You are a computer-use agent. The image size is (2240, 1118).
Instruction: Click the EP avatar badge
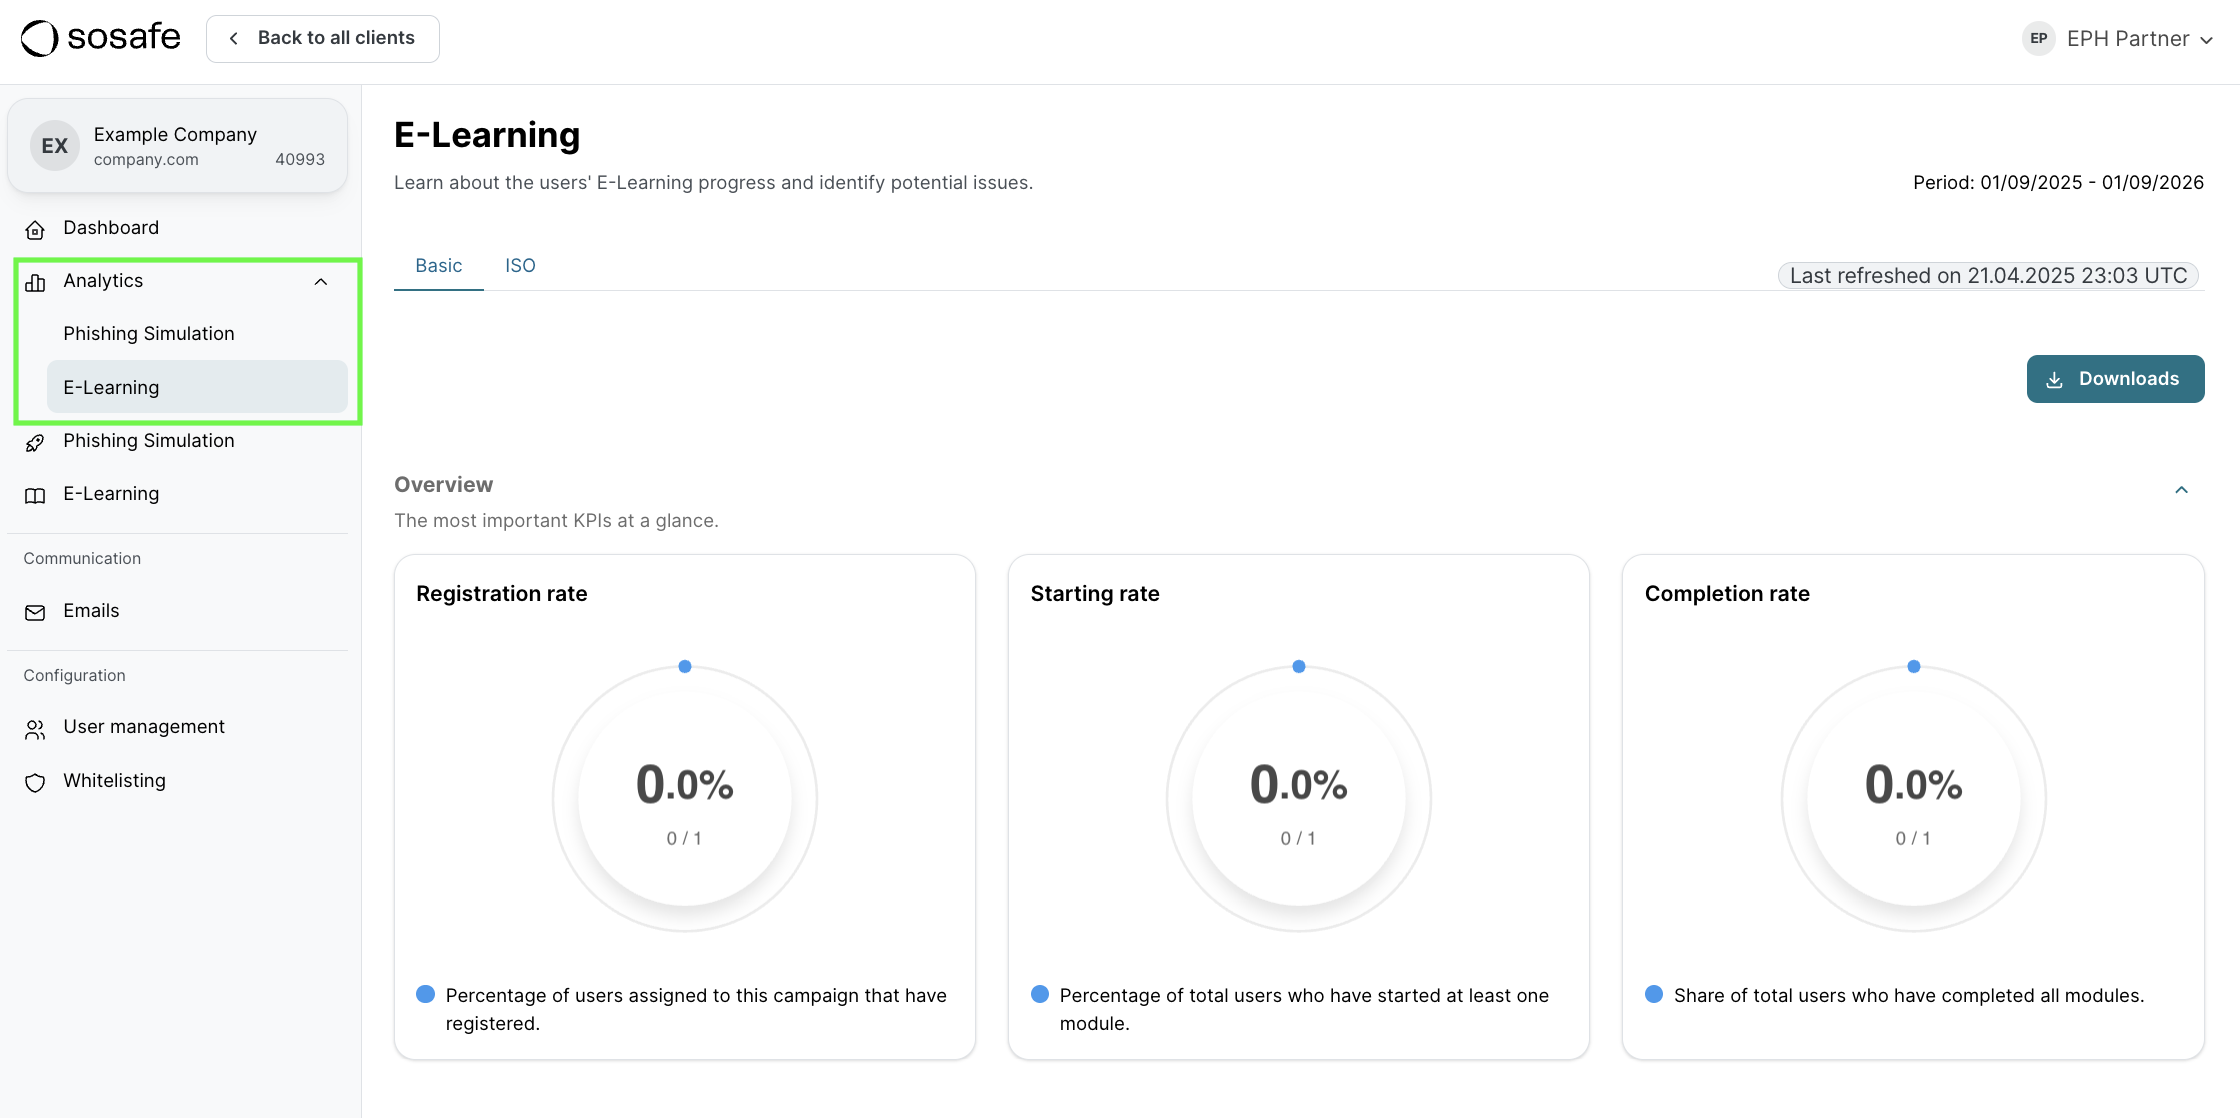click(2038, 38)
